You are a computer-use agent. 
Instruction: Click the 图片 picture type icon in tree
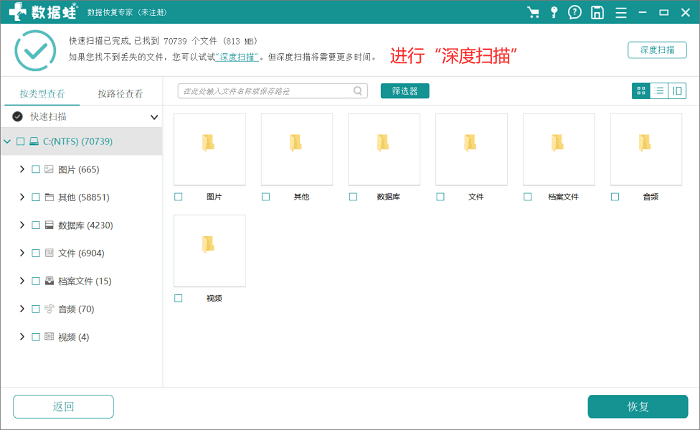pos(49,169)
